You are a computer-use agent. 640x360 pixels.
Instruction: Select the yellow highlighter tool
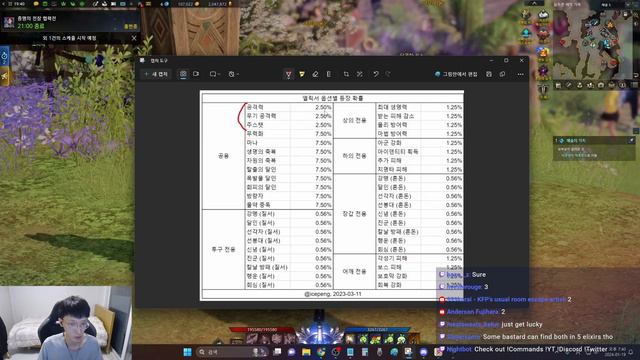coord(302,74)
